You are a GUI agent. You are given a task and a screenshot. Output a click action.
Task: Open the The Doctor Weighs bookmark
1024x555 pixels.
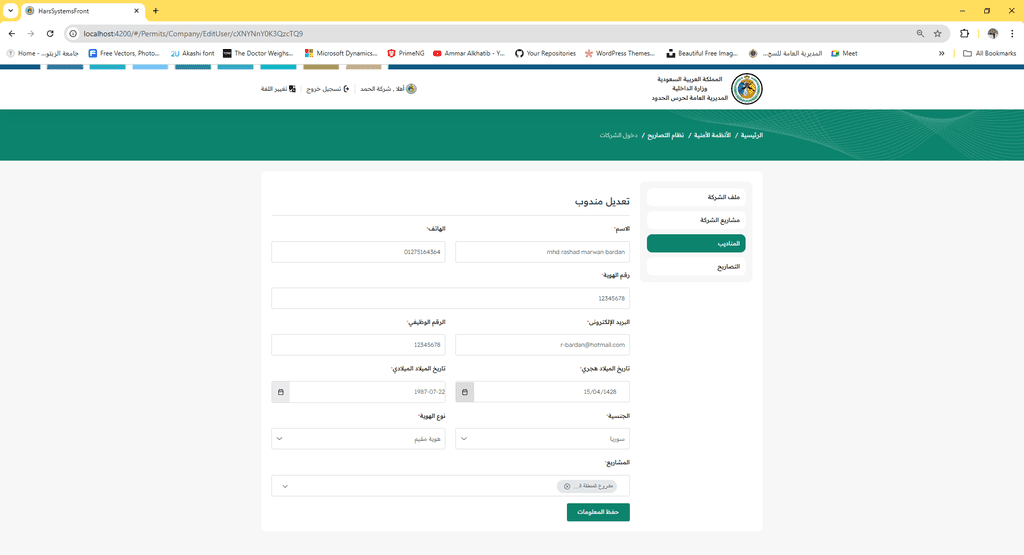point(258,54)
